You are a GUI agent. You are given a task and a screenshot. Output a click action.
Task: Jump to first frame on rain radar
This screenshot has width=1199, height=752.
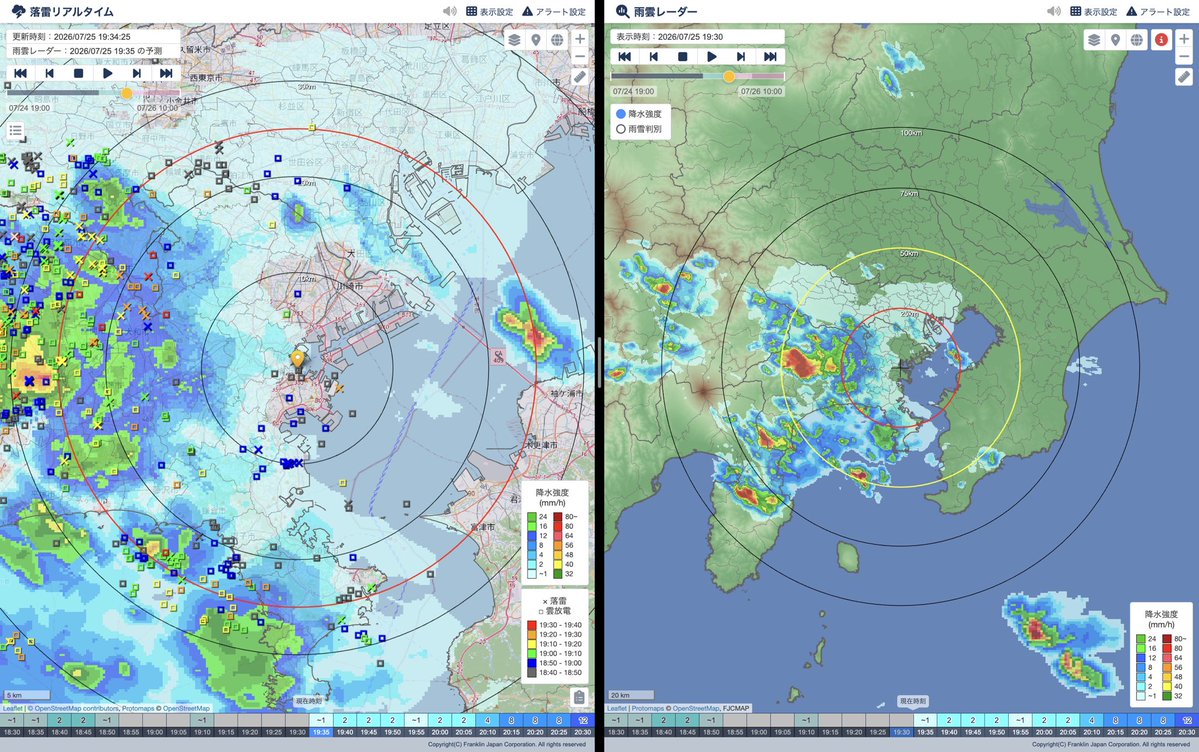pos(625,57)
